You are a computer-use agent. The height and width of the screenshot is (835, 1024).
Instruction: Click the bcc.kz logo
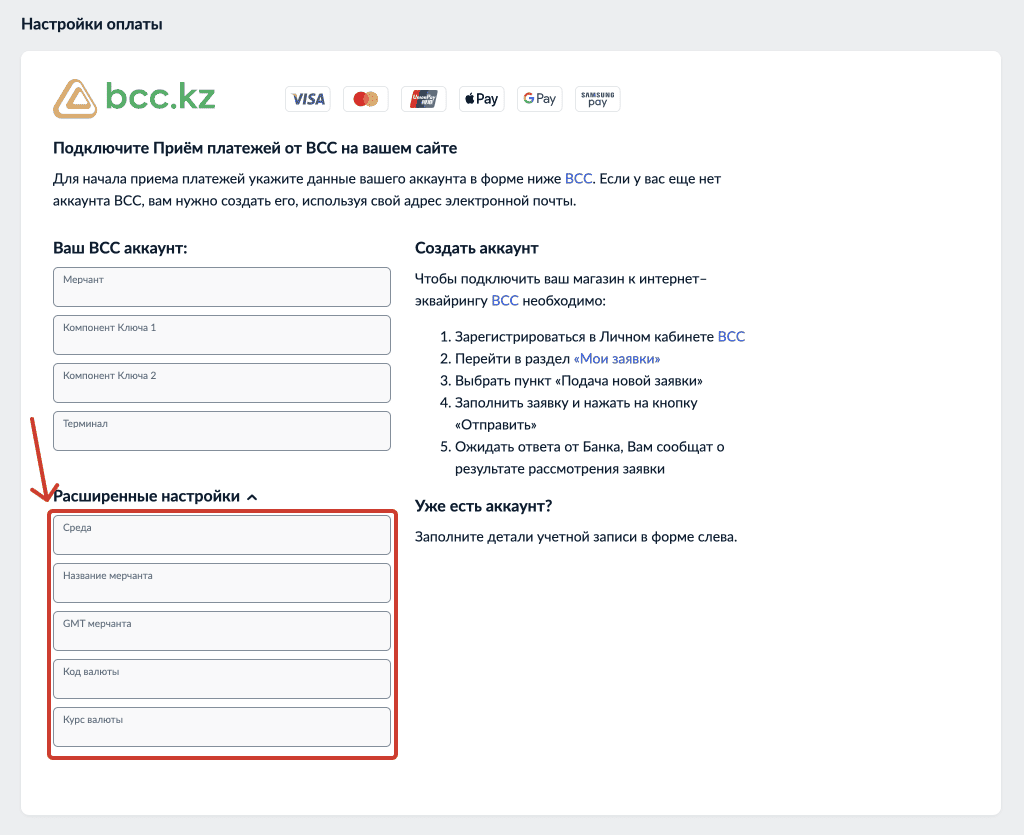[134, 98]
